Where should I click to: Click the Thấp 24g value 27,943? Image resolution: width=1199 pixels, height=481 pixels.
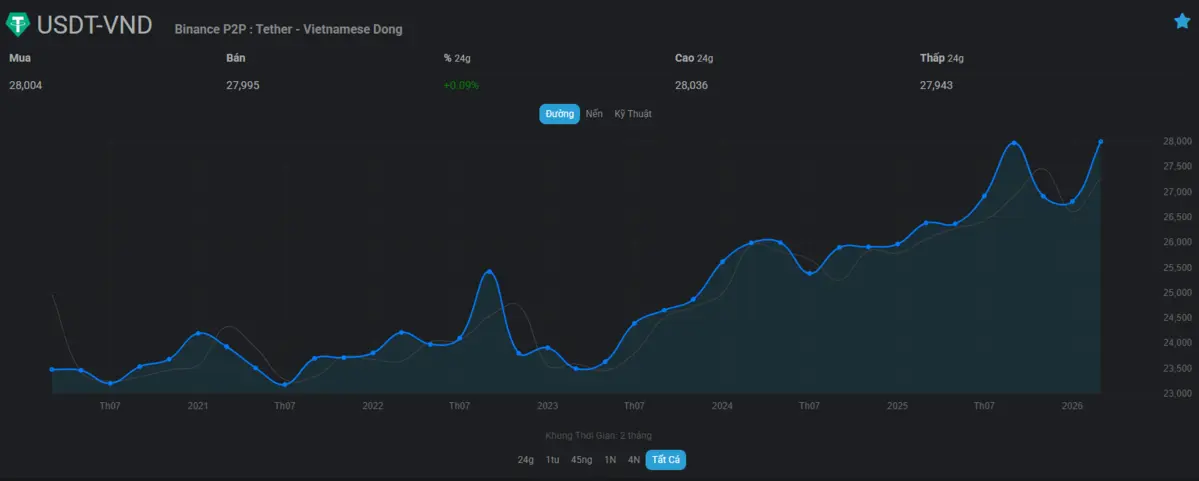pyautogui.click(x=936, y=85)
